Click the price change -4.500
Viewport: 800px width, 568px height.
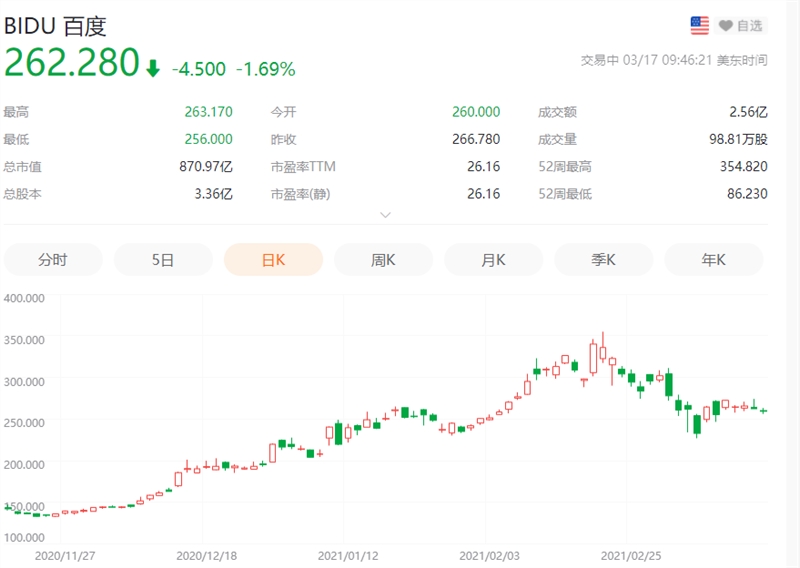(x=199, y=69)
